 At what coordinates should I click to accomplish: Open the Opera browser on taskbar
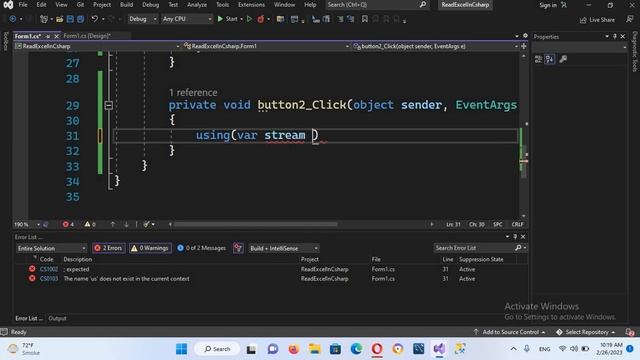point(377,349)
